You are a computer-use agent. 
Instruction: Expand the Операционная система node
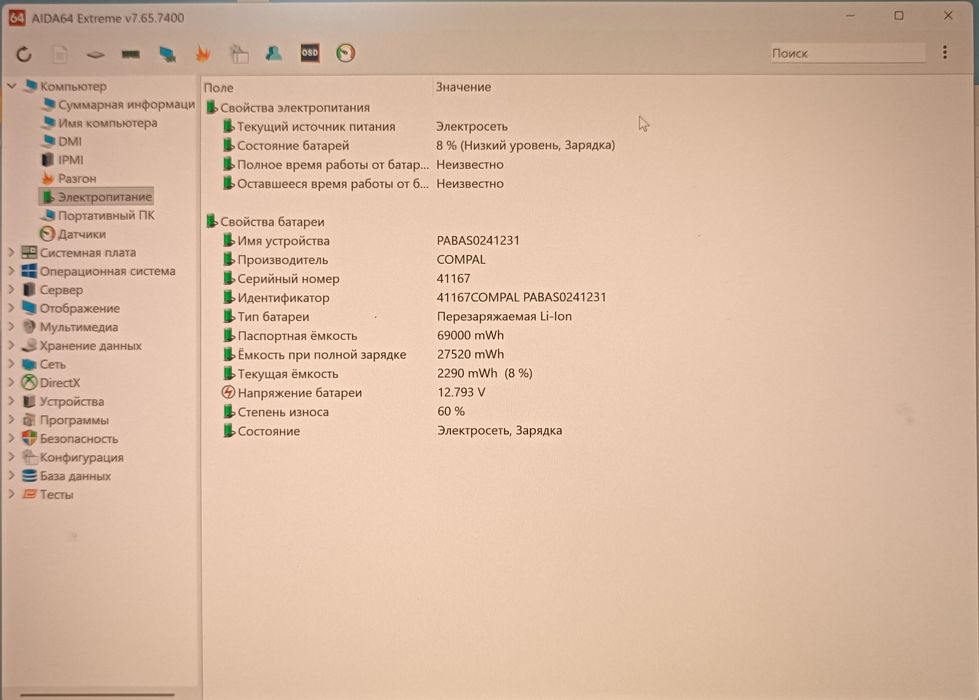tap(11, 271)
